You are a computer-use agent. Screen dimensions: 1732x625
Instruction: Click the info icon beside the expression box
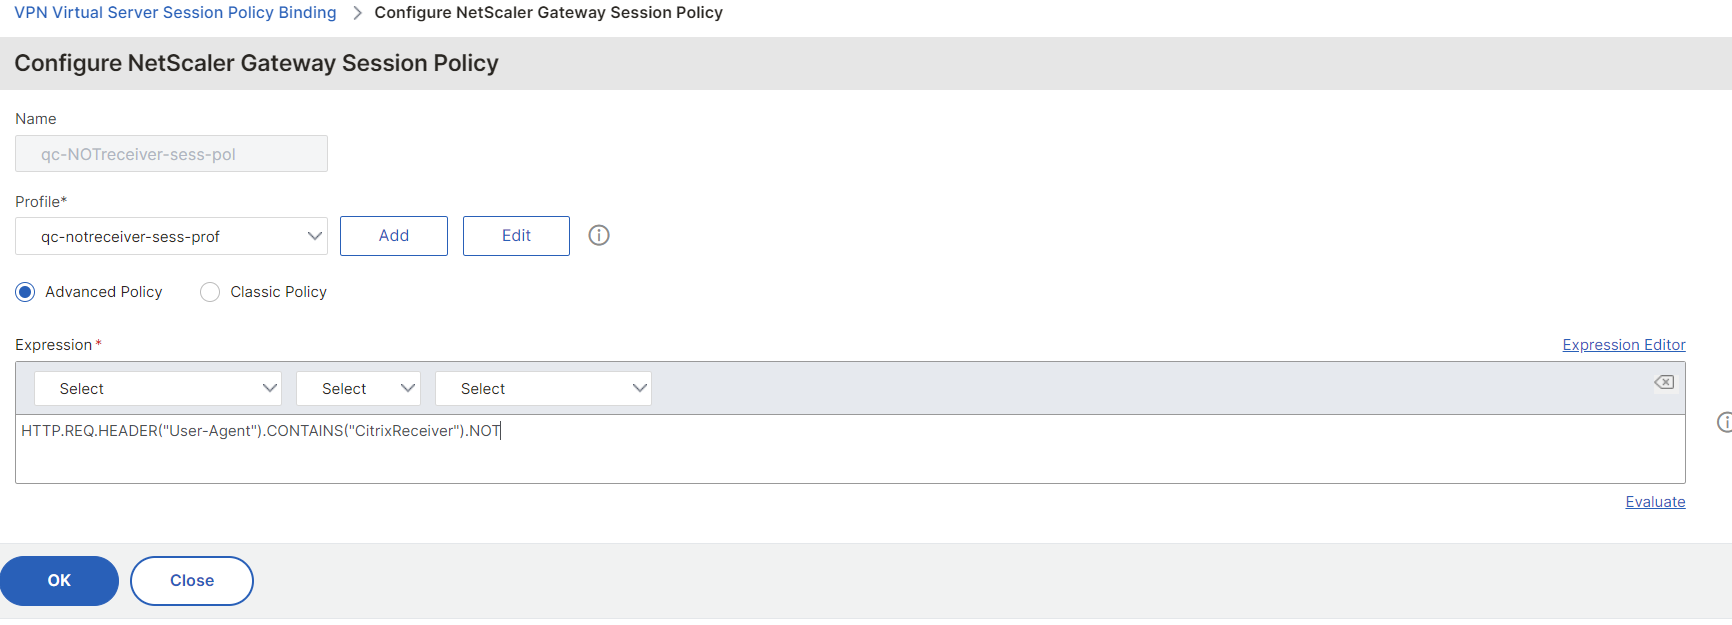pyautogui.click(x=1724, y=422)
